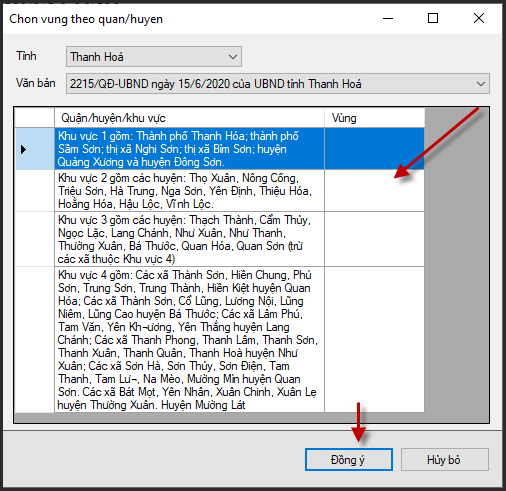Select the Khu vực 4 row text
The image size is (506, 491).
click(189, 340)
